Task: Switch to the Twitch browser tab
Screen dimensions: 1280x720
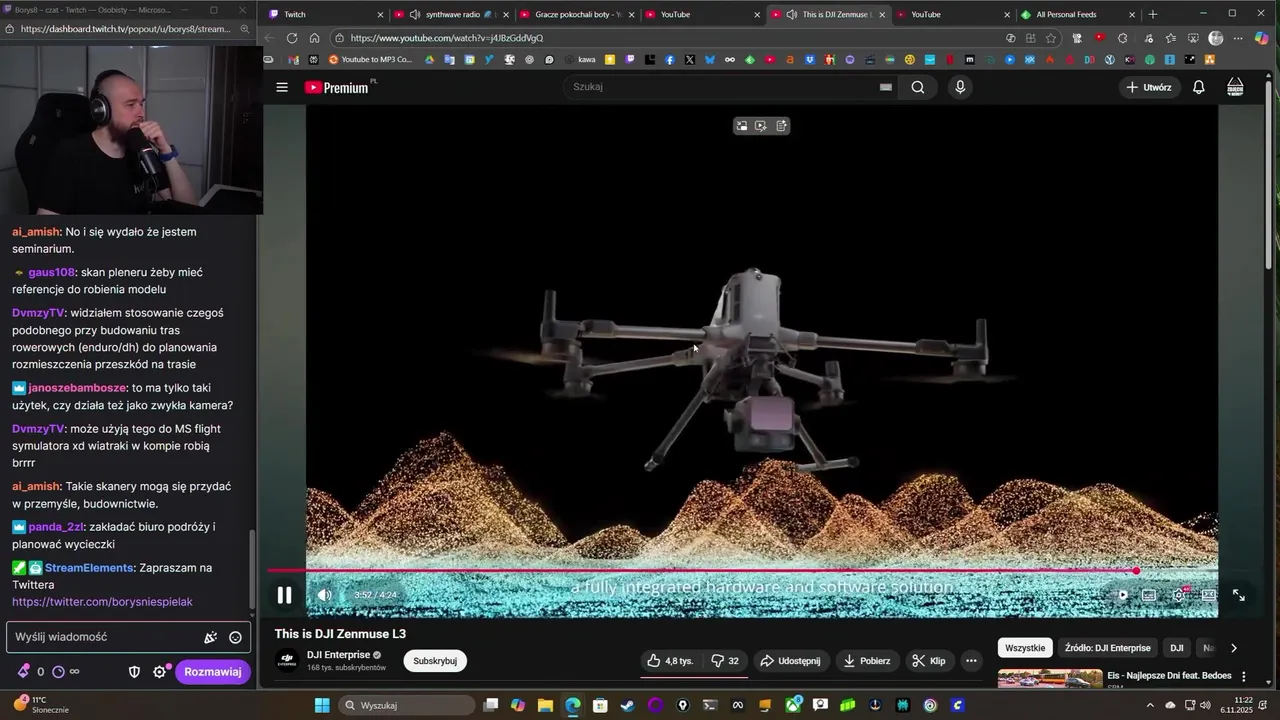Action: (326, 14)
